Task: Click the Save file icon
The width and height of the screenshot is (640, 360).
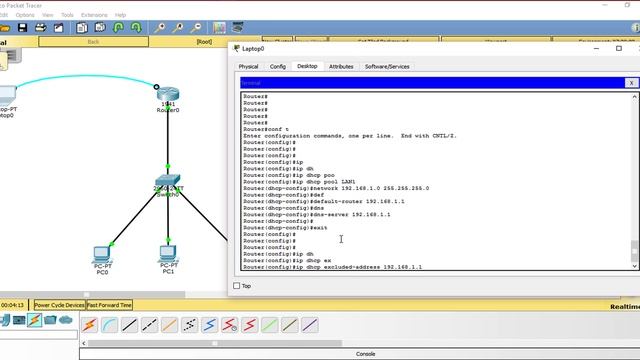Action: (x=22, y=28)
